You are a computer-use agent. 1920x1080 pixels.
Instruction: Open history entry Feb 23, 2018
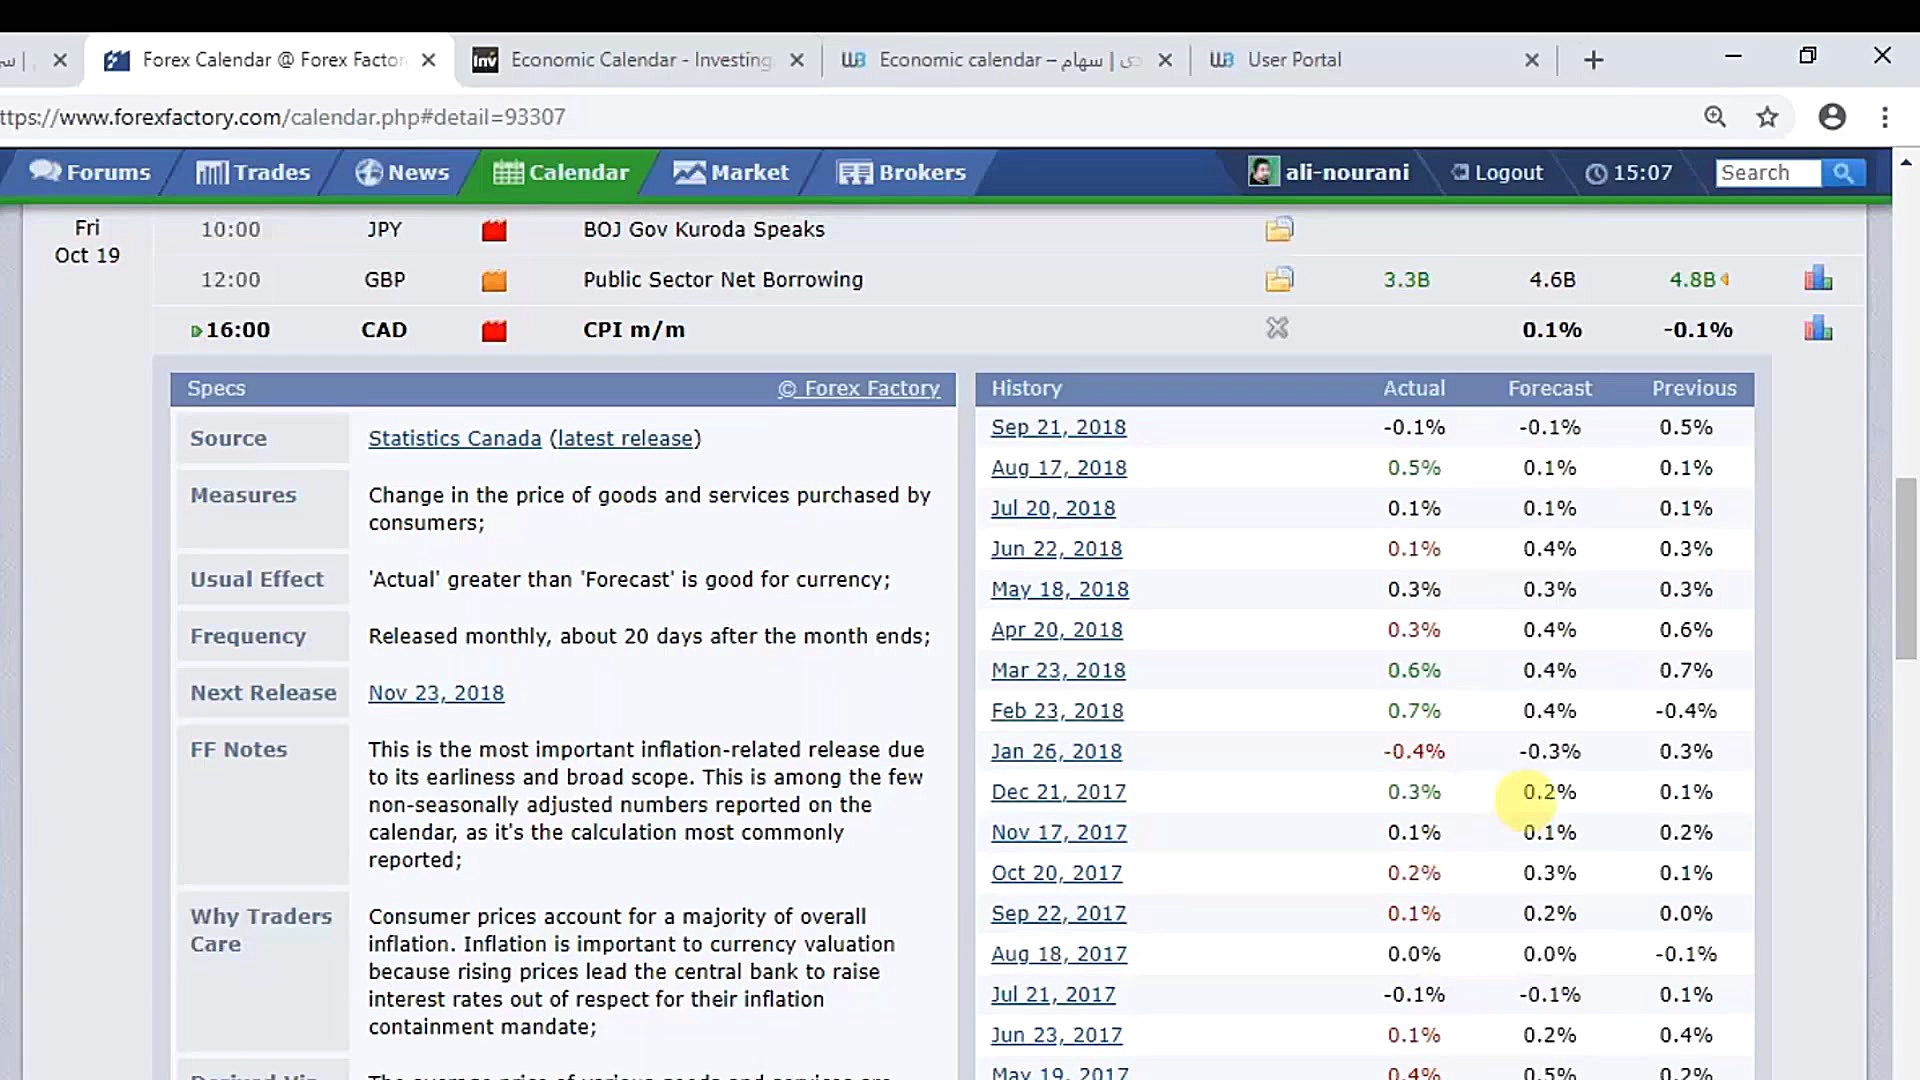[1057, 711]
